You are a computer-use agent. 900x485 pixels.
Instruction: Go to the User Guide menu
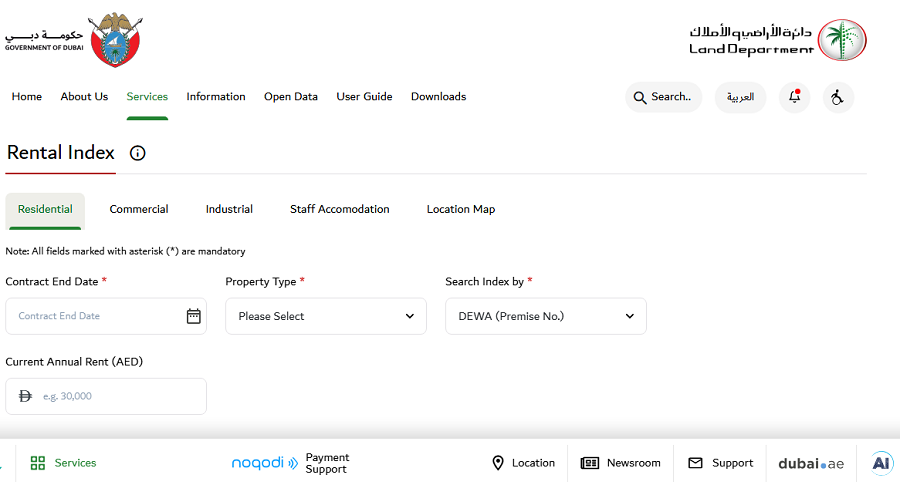pos(364,97)
